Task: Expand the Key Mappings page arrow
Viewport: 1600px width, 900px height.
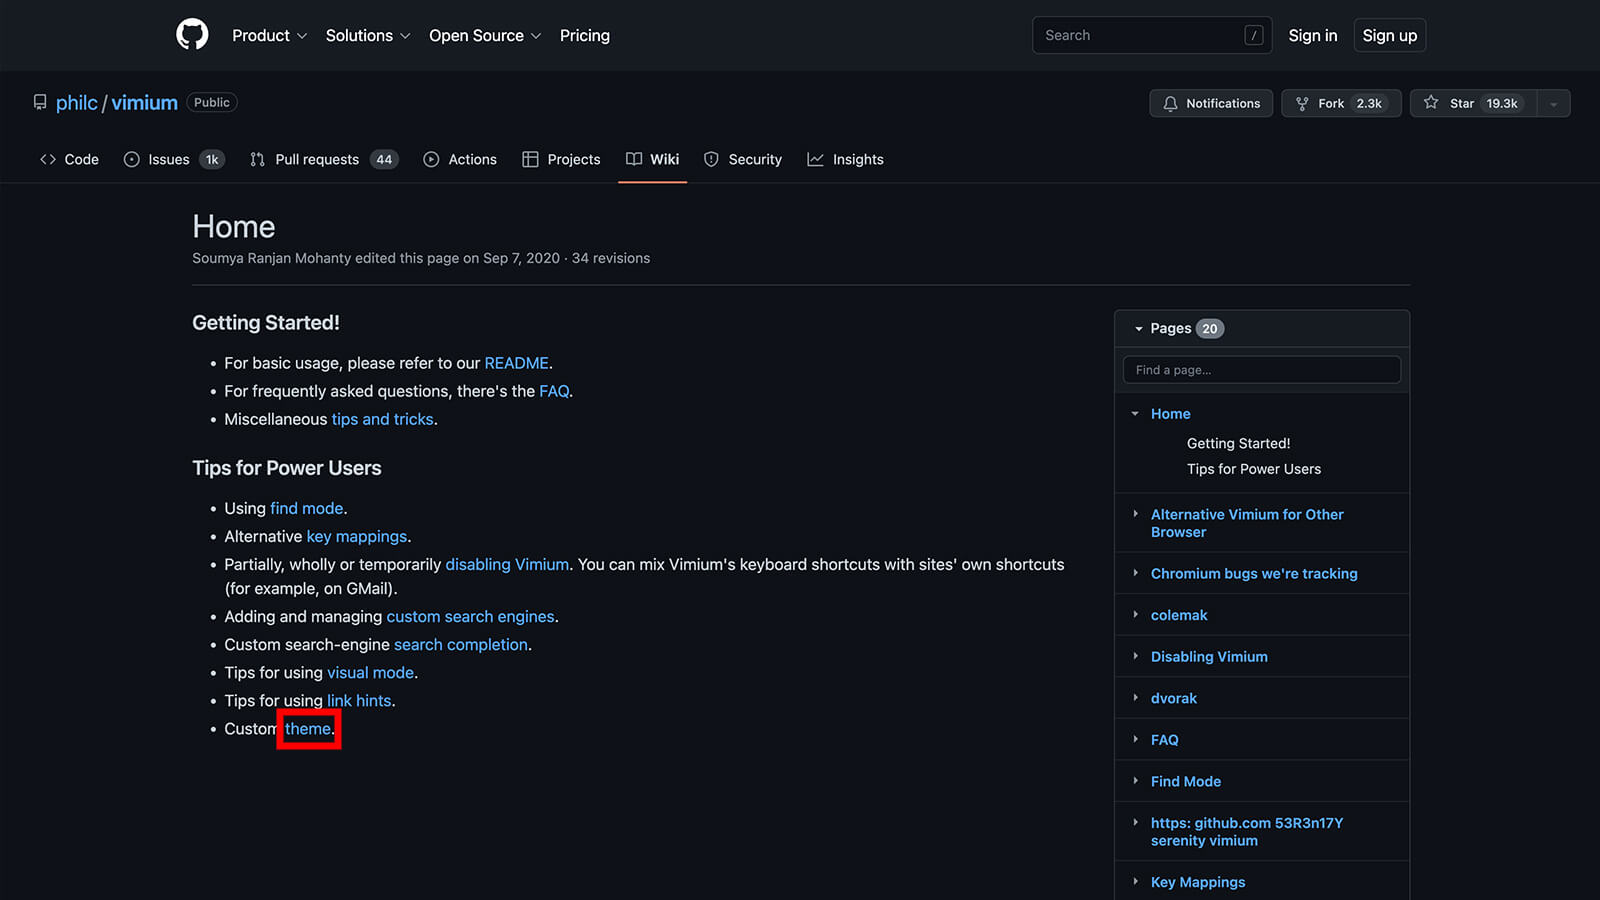Action: point(1135,881)
